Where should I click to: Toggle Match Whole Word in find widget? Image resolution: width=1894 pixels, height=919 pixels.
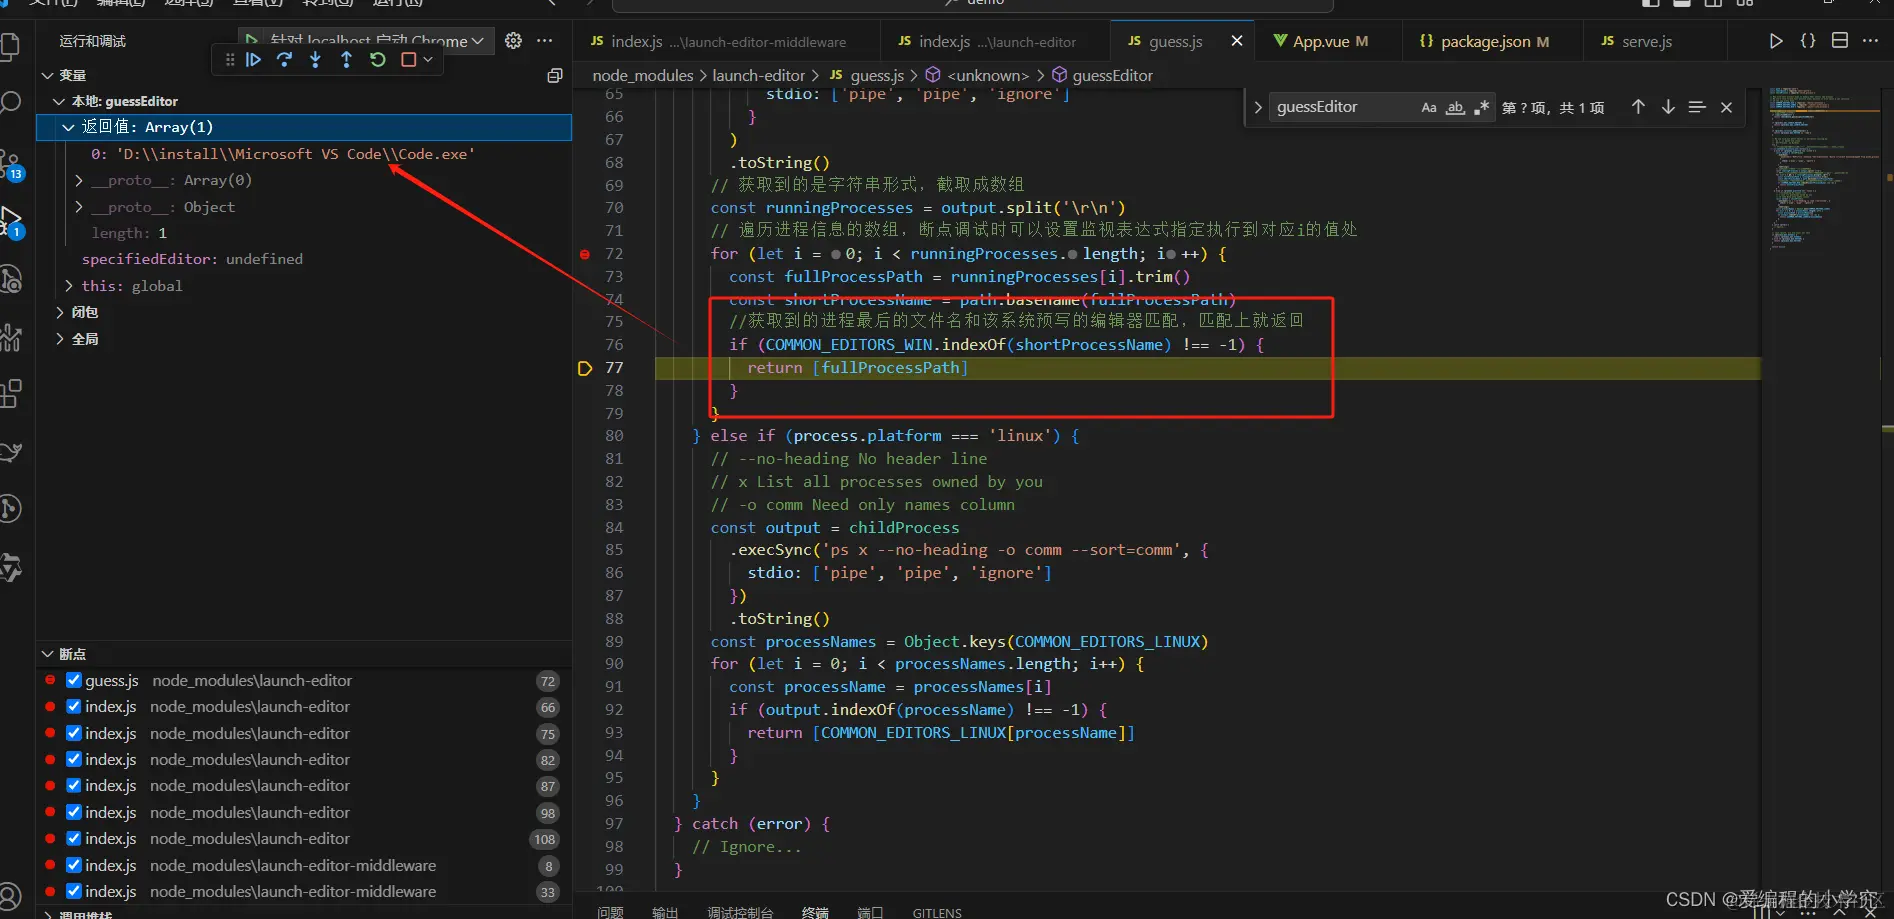[1456, 107]
